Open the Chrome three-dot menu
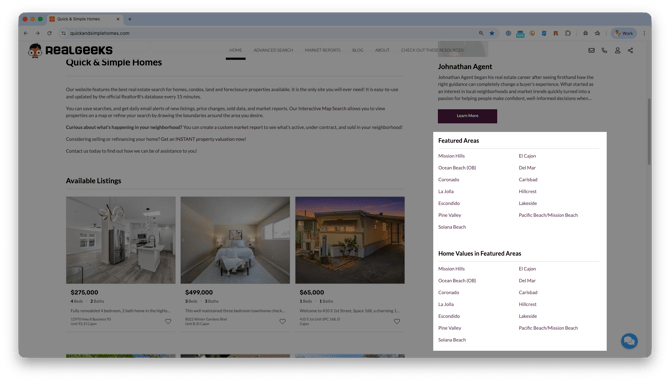The height and width of the screenshot is (382, 670). (x=644, y=33)
